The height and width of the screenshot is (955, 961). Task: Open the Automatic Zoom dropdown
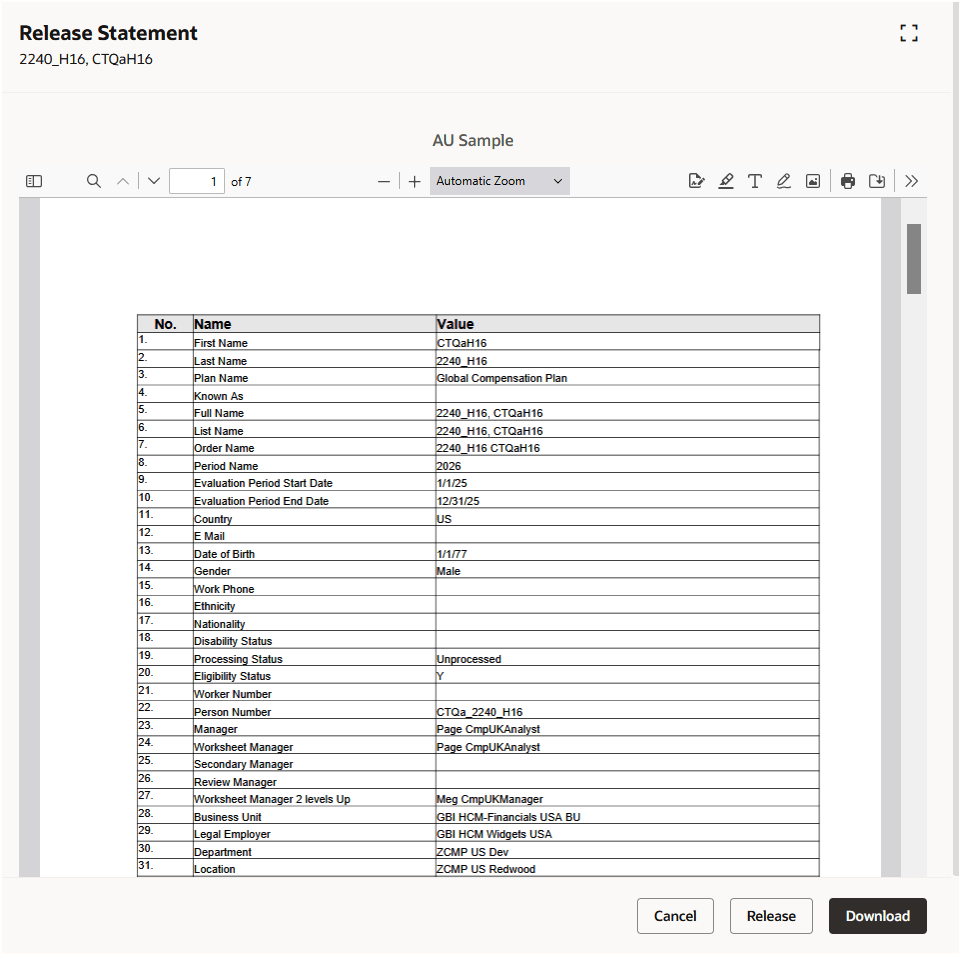tap(499, 181)
